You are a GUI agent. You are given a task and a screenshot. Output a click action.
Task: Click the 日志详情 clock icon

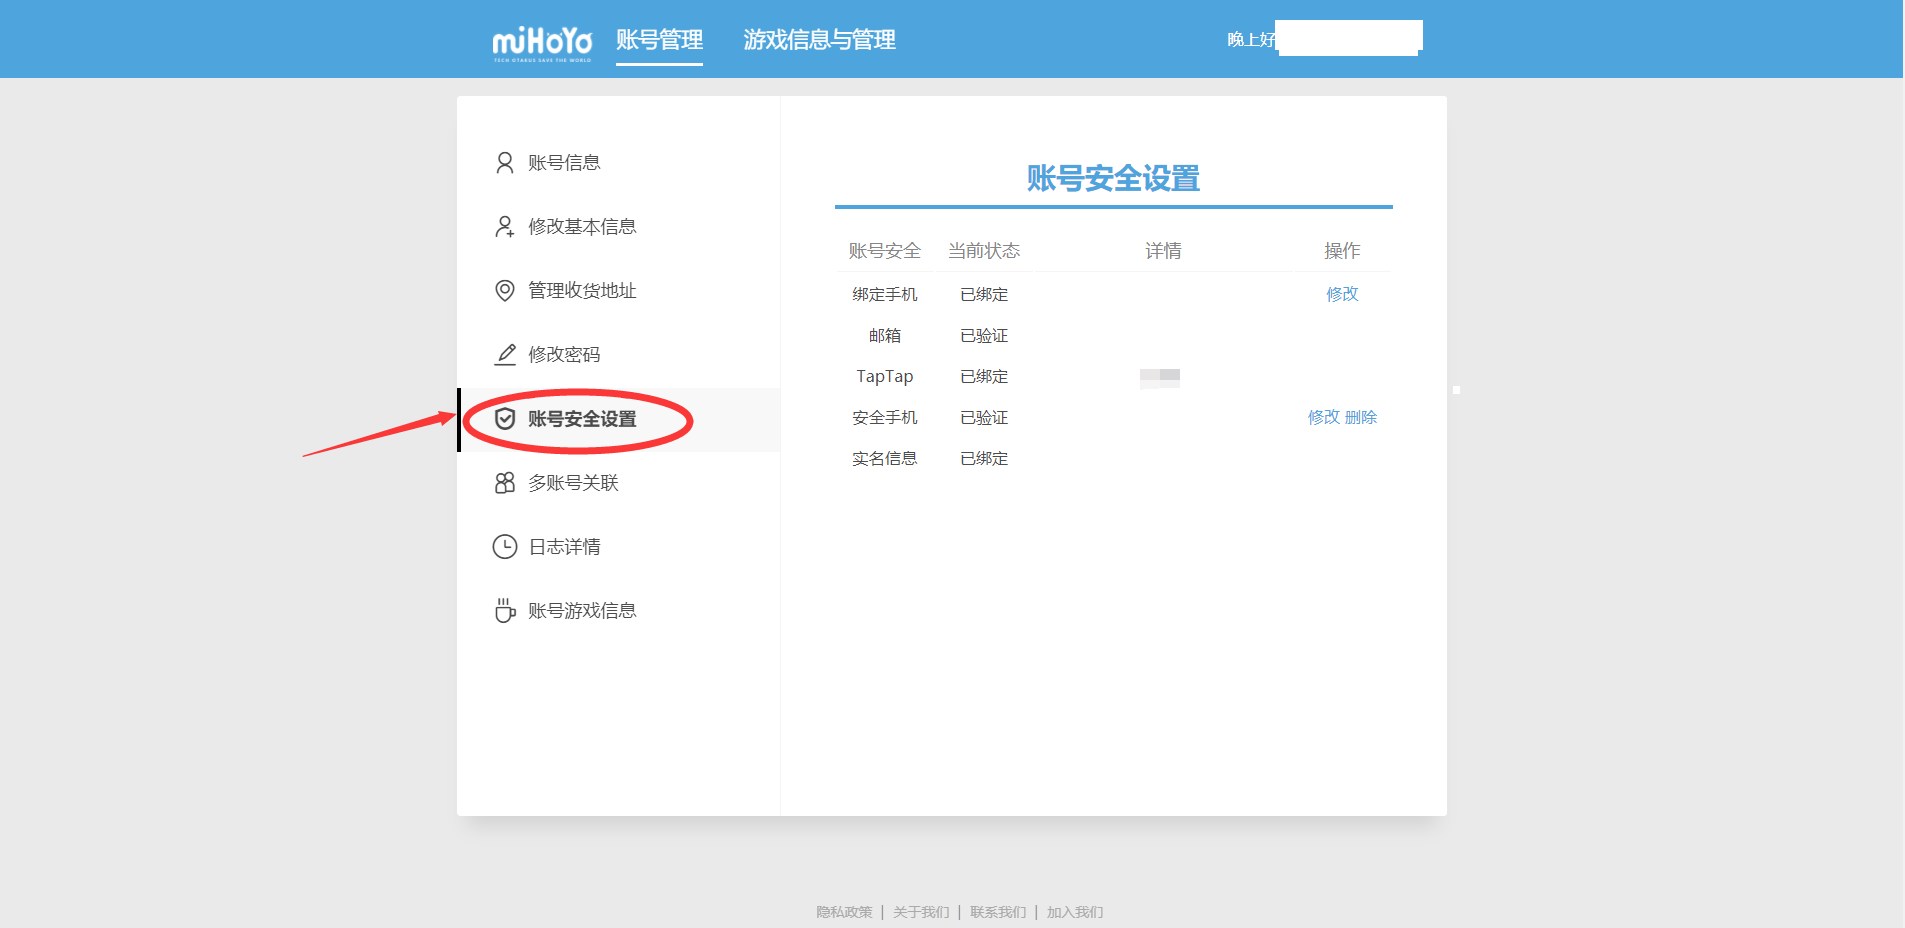[504, 546]
